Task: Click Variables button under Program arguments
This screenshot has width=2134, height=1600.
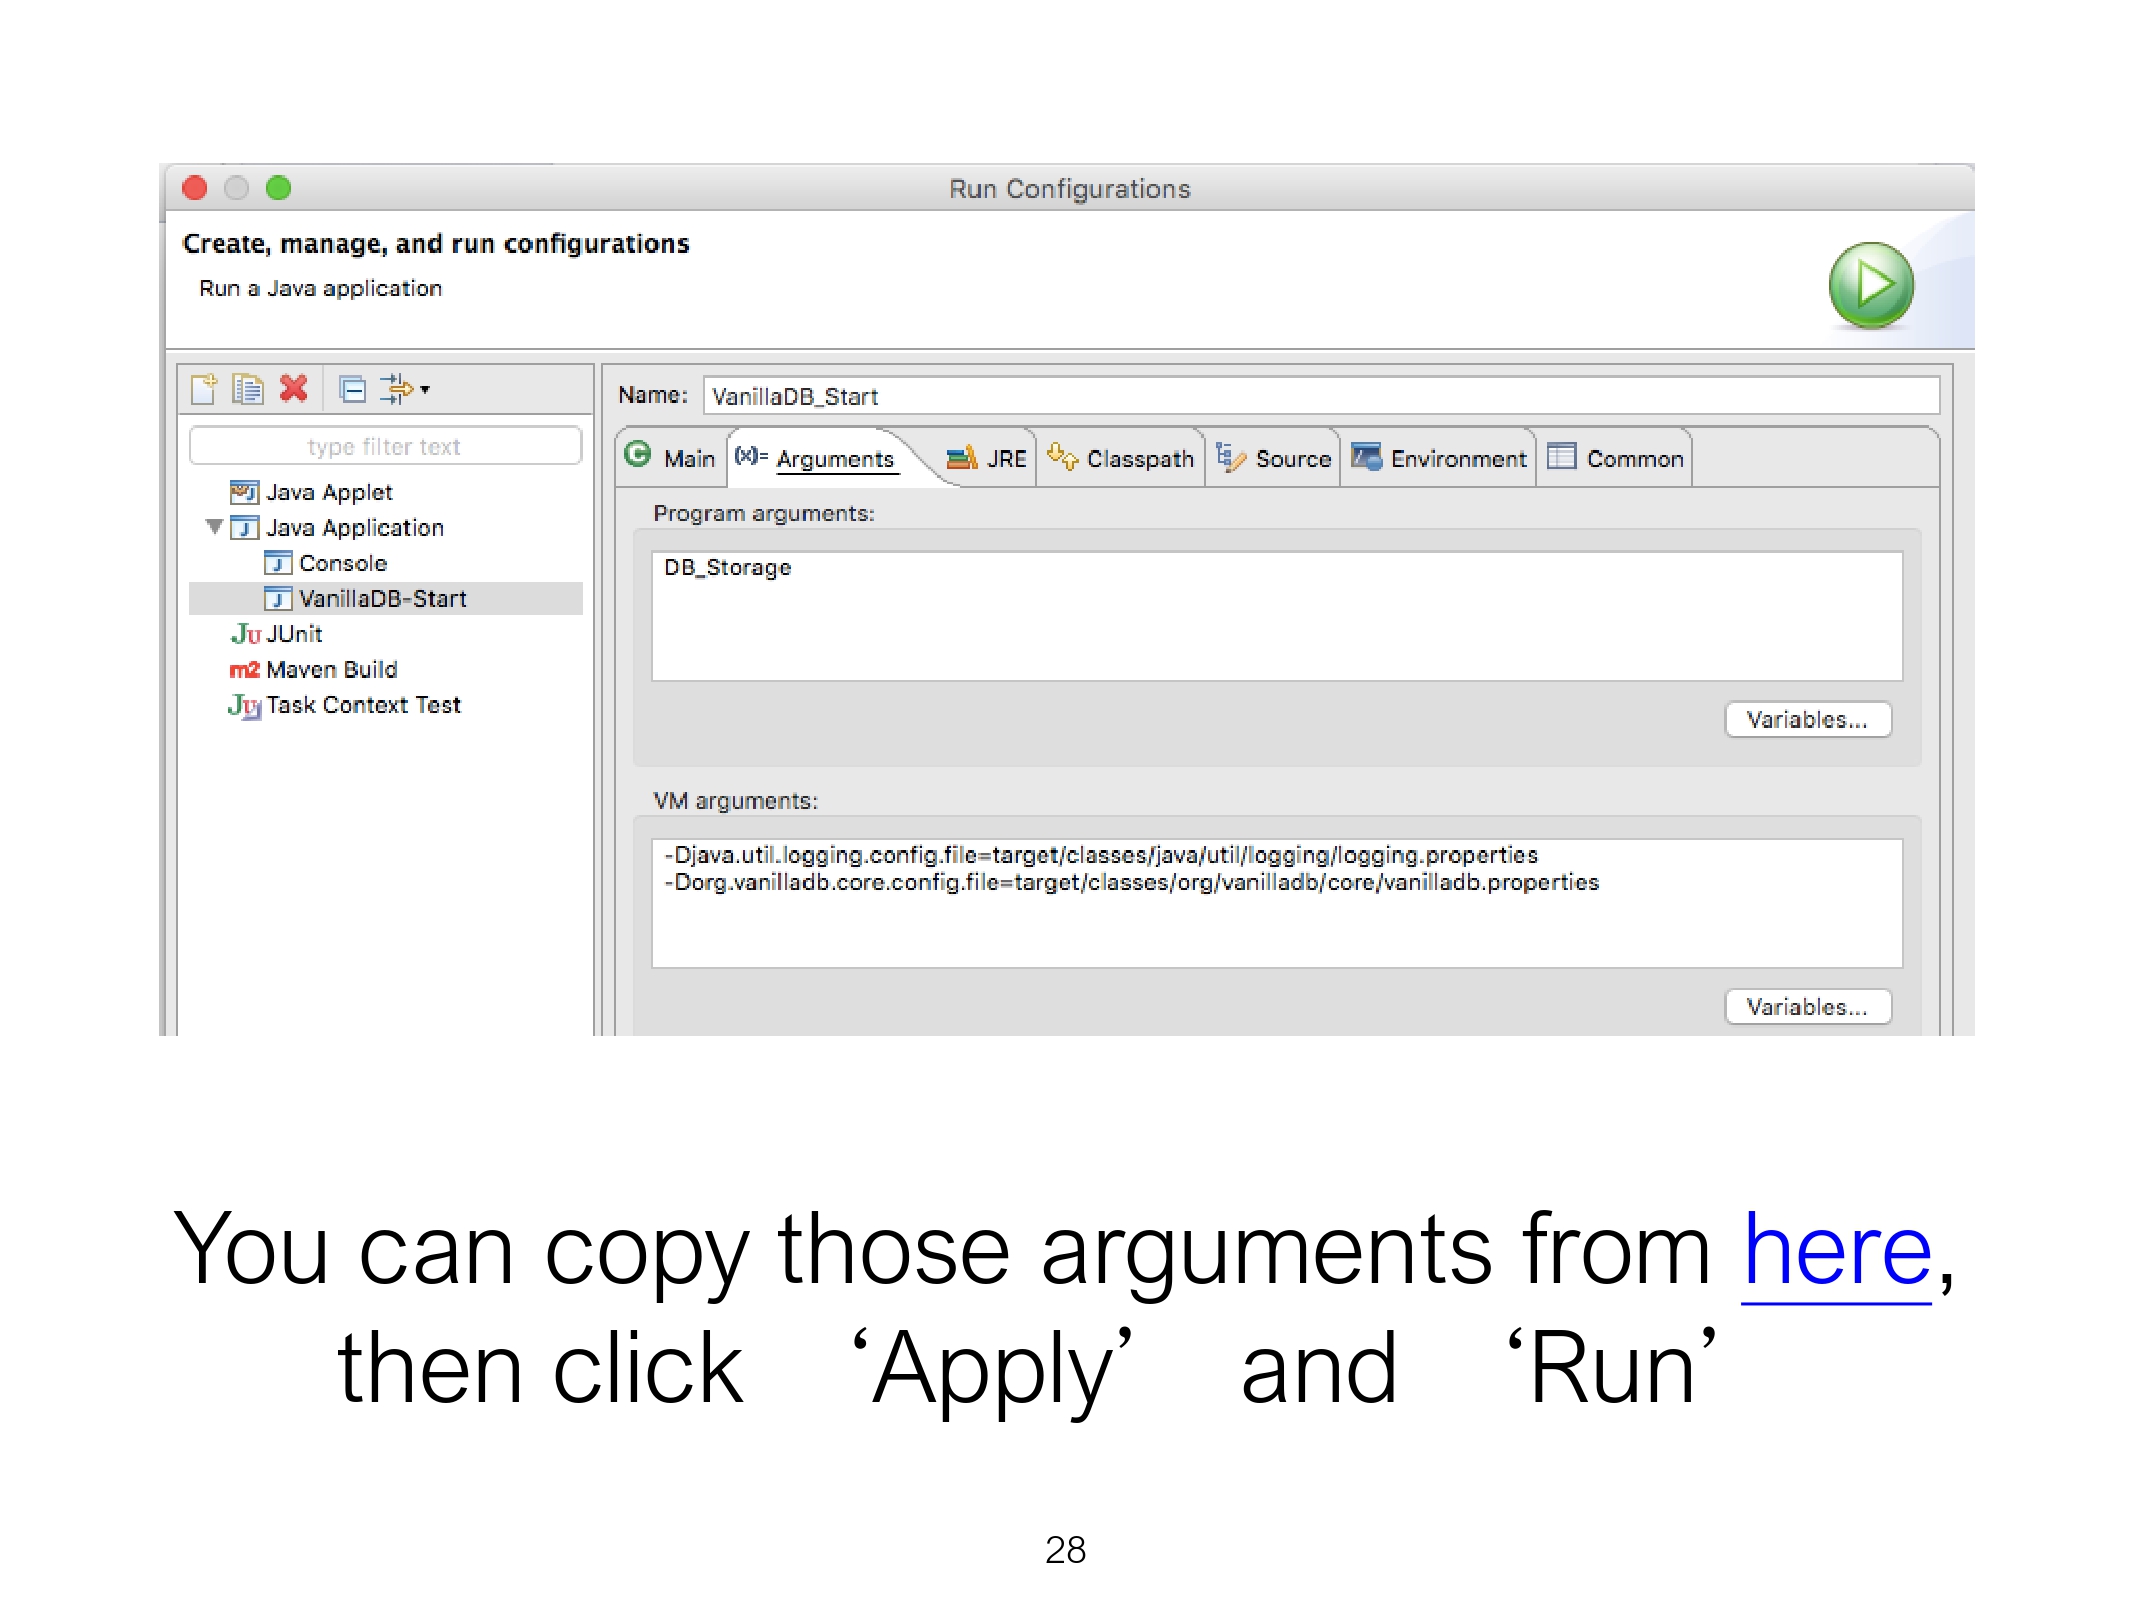Action: click(1806, 720)
